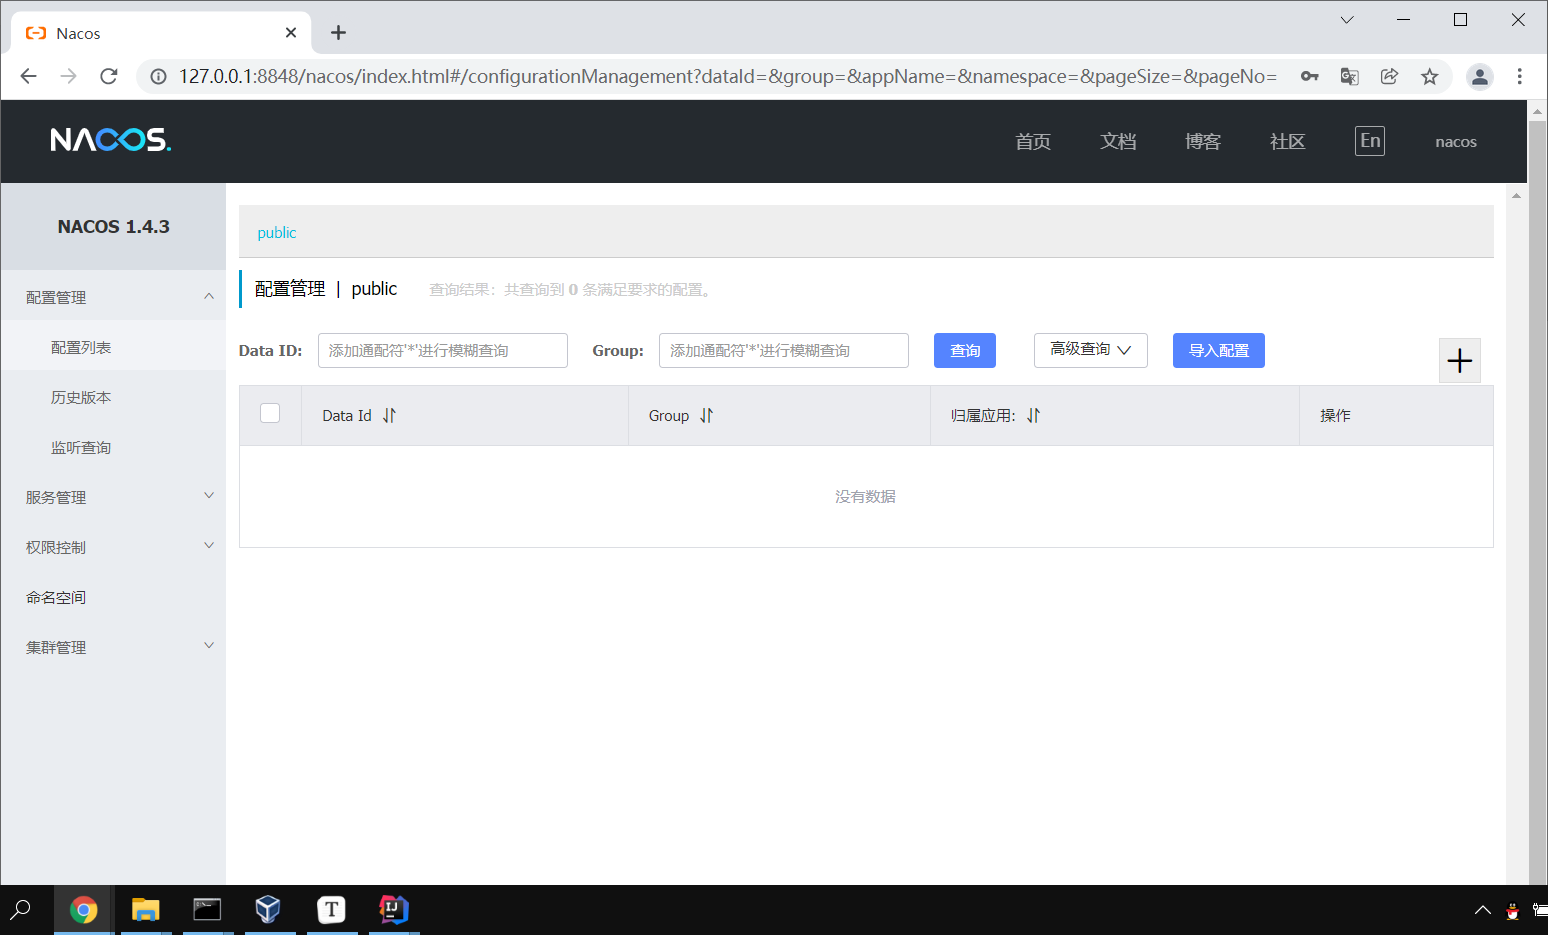Screen dimensions: 1548x935
Task: Open the 高级查询 advanced query dropdown
Action: pos(1090,350)
